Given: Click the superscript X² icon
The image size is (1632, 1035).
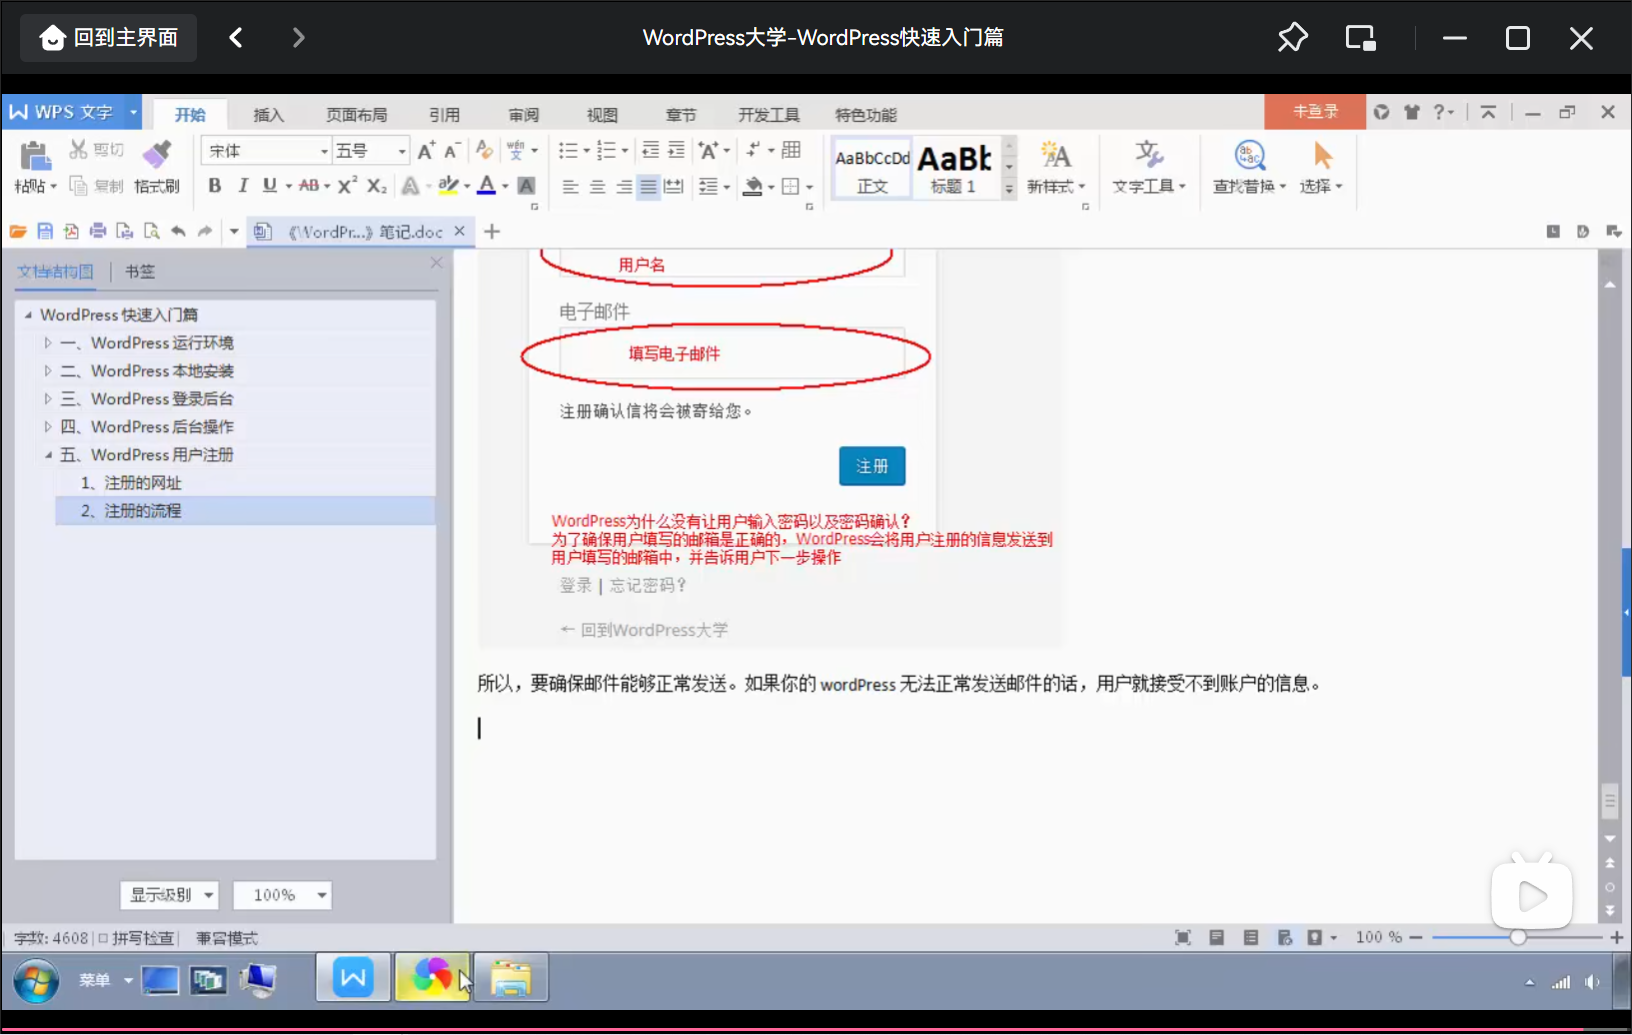Looking at the screenshot, I should coord(347,186).
